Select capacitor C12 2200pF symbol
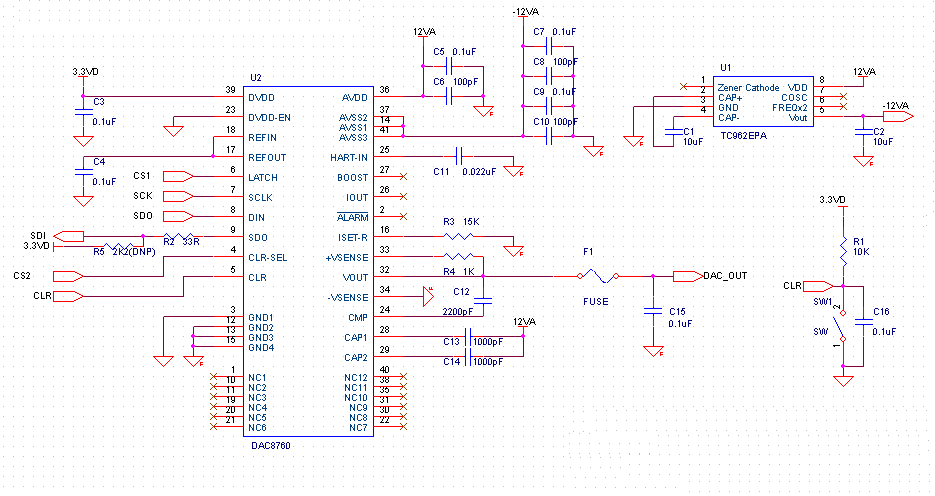 483,301
